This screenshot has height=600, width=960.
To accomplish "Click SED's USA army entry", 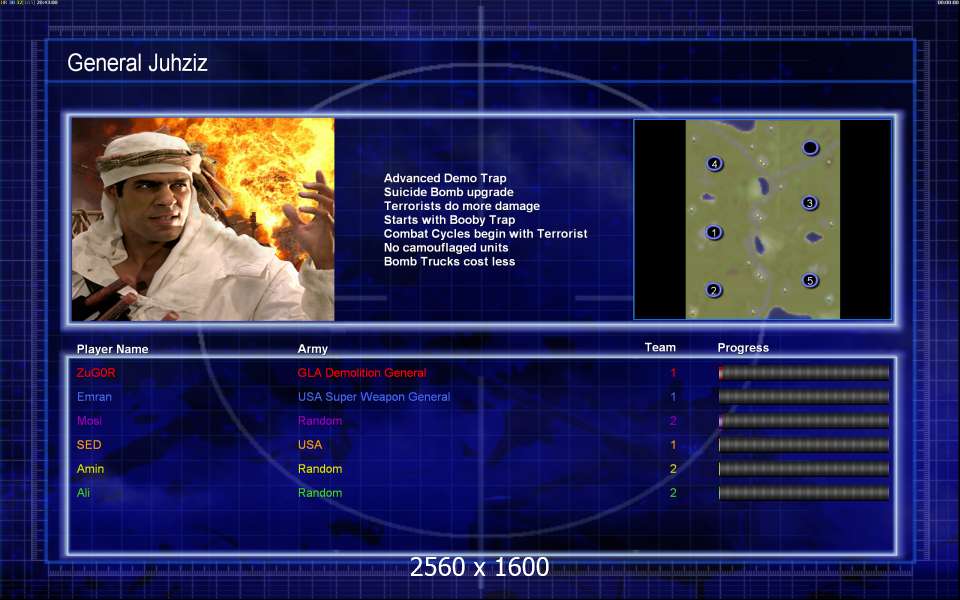I will pos(310,444).
